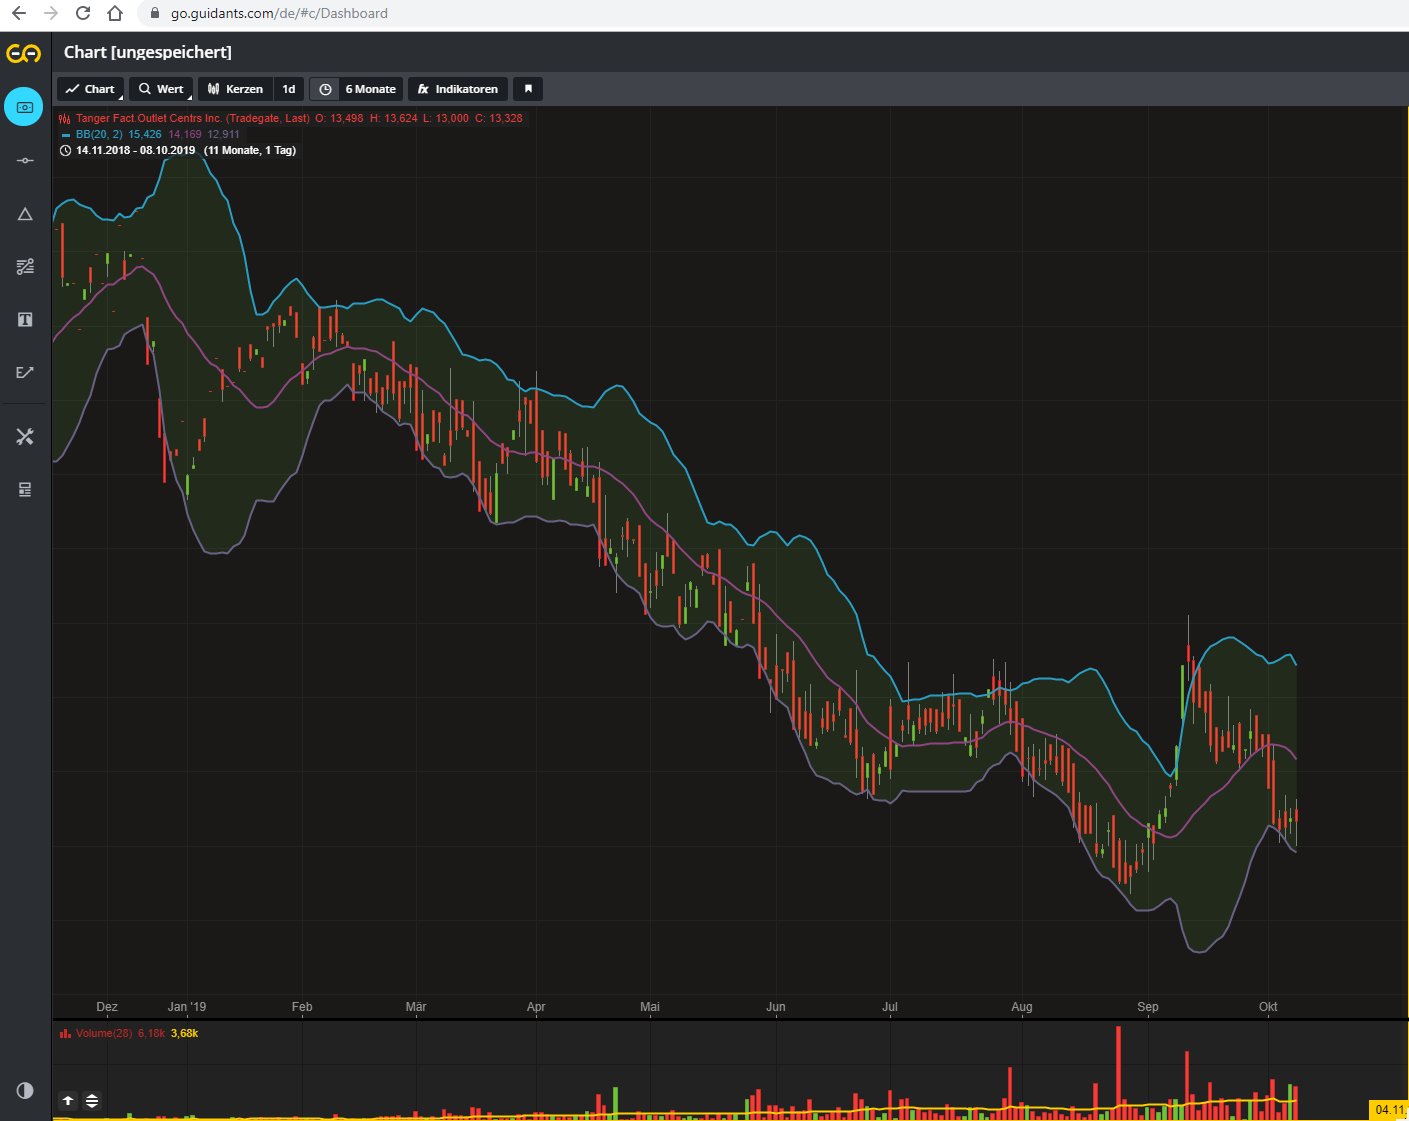The image size is (1409, 1121).
Task: Toggle the highlighted cyan banknote sidebar button
Action: click(24, 107)
